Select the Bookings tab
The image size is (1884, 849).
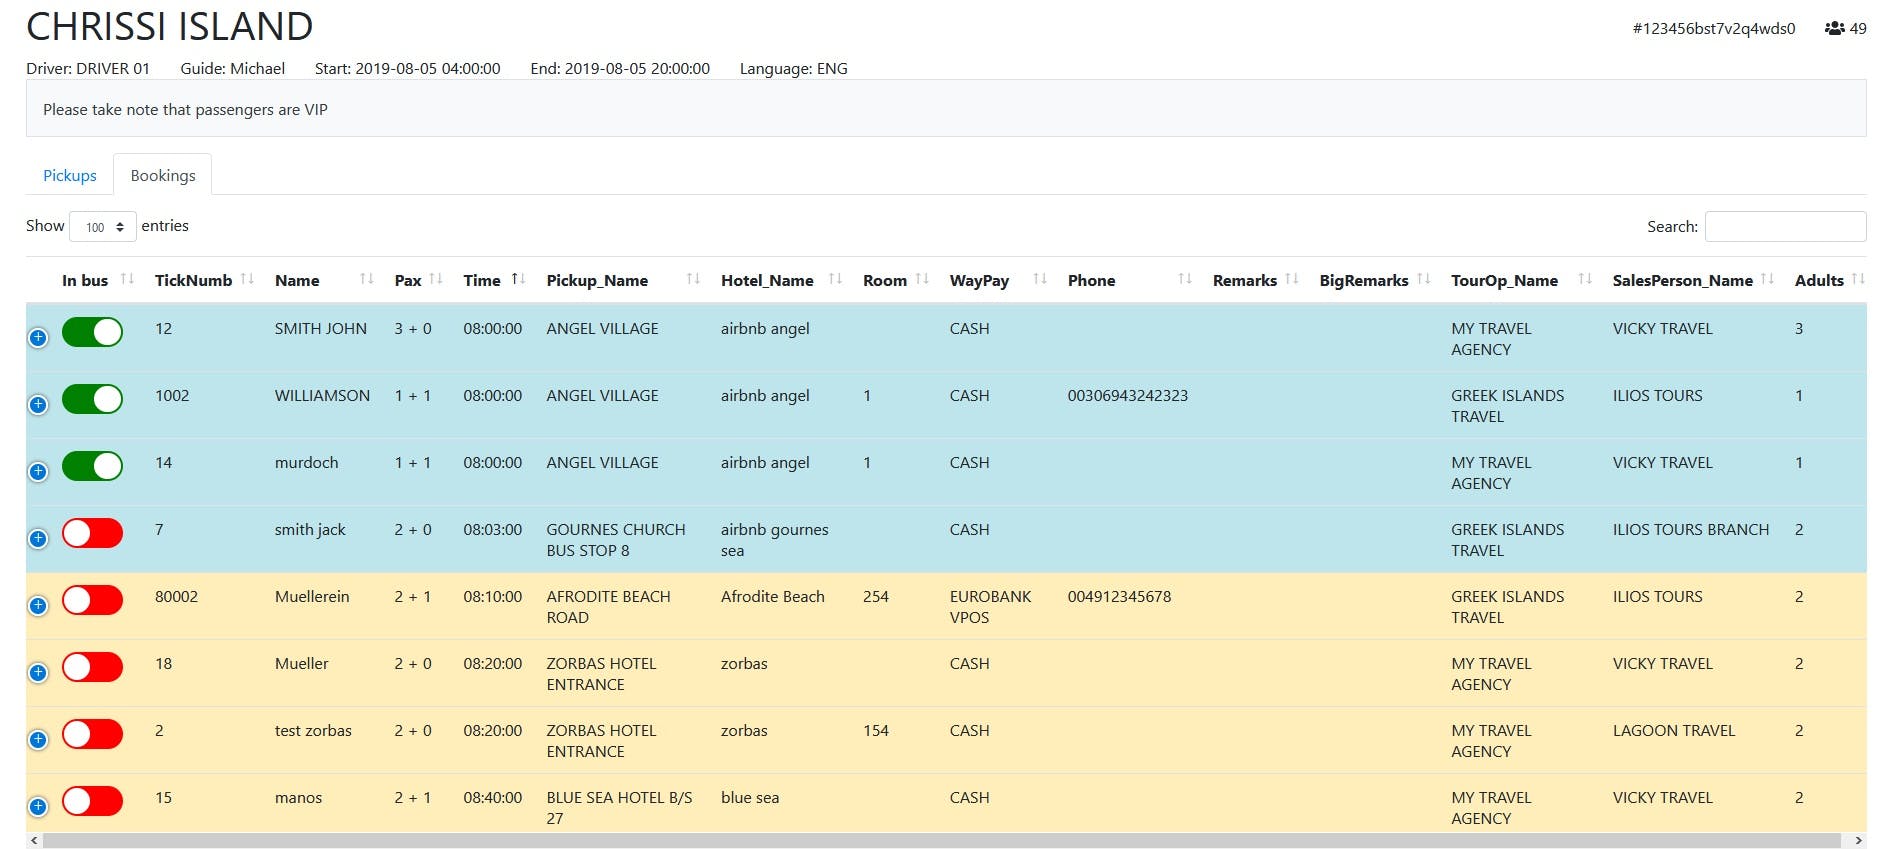[x=163, y=176]
